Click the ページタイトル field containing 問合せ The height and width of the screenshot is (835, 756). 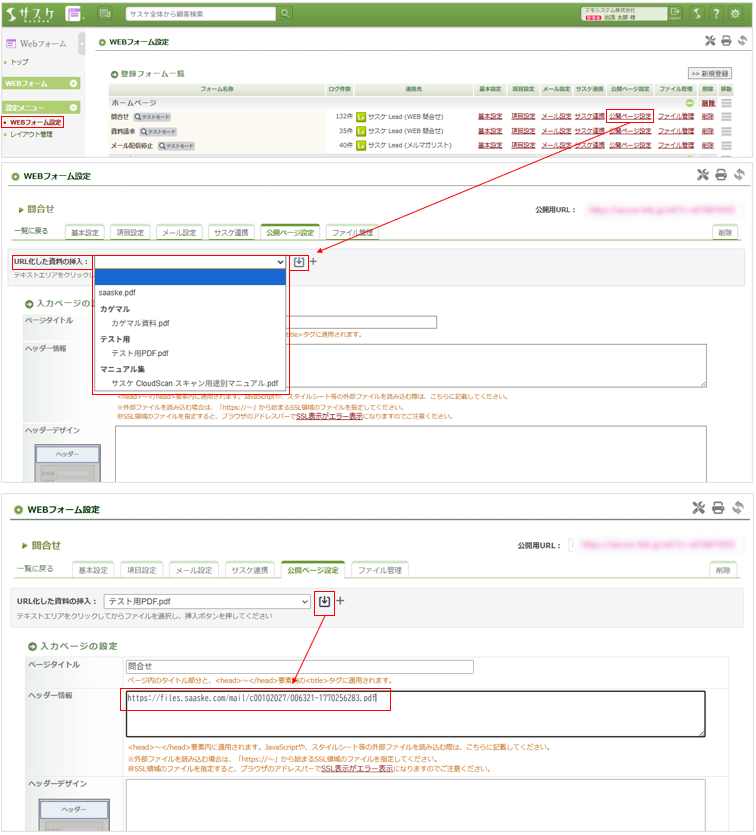299,666
